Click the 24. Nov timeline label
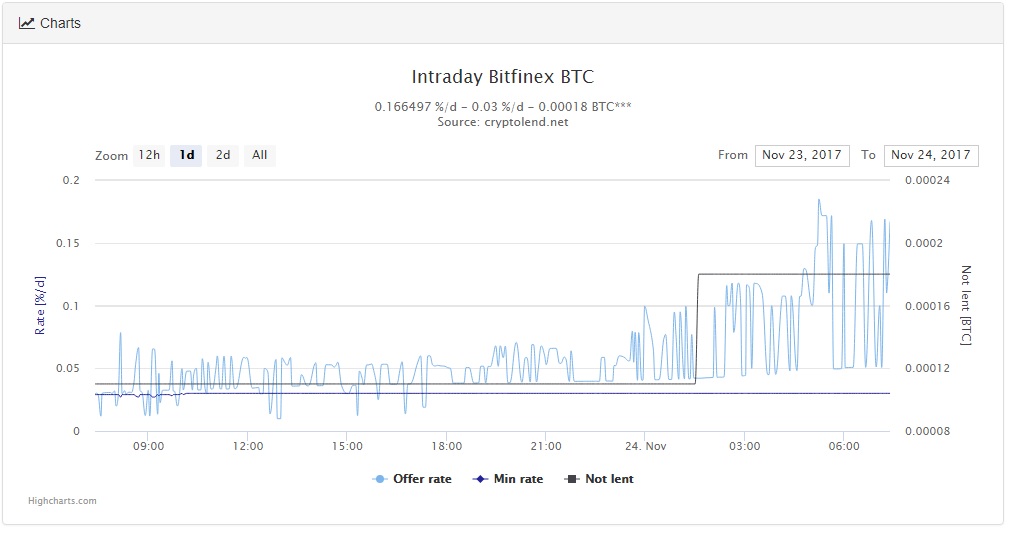This screenshot has height=536, width=1009. [x=645, y=446]
